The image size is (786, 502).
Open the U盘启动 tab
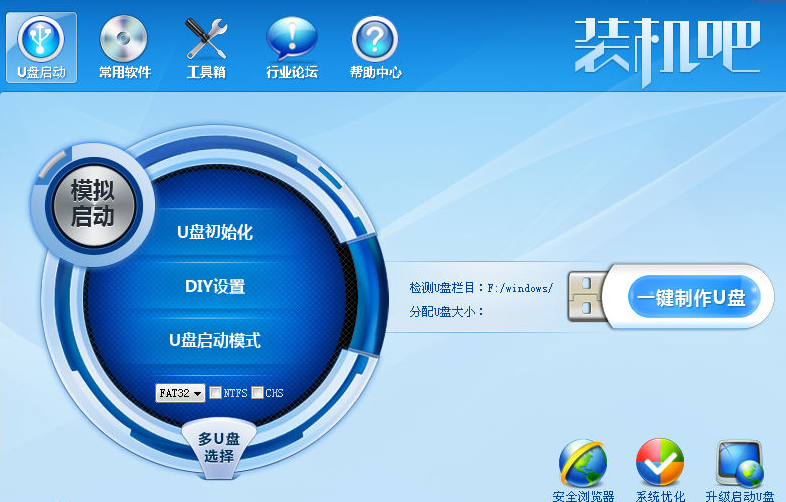pos(41,48)
